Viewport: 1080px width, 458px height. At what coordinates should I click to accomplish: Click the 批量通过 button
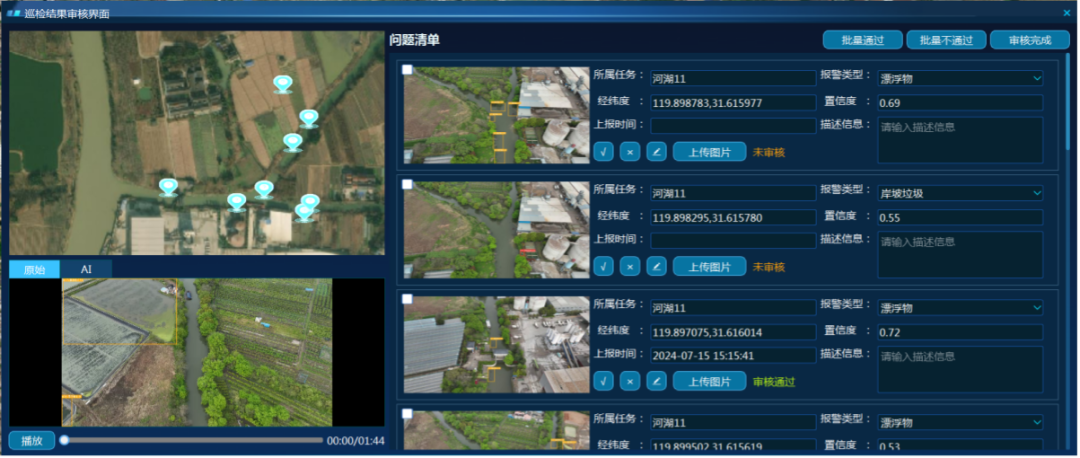[x=862, y=40]
